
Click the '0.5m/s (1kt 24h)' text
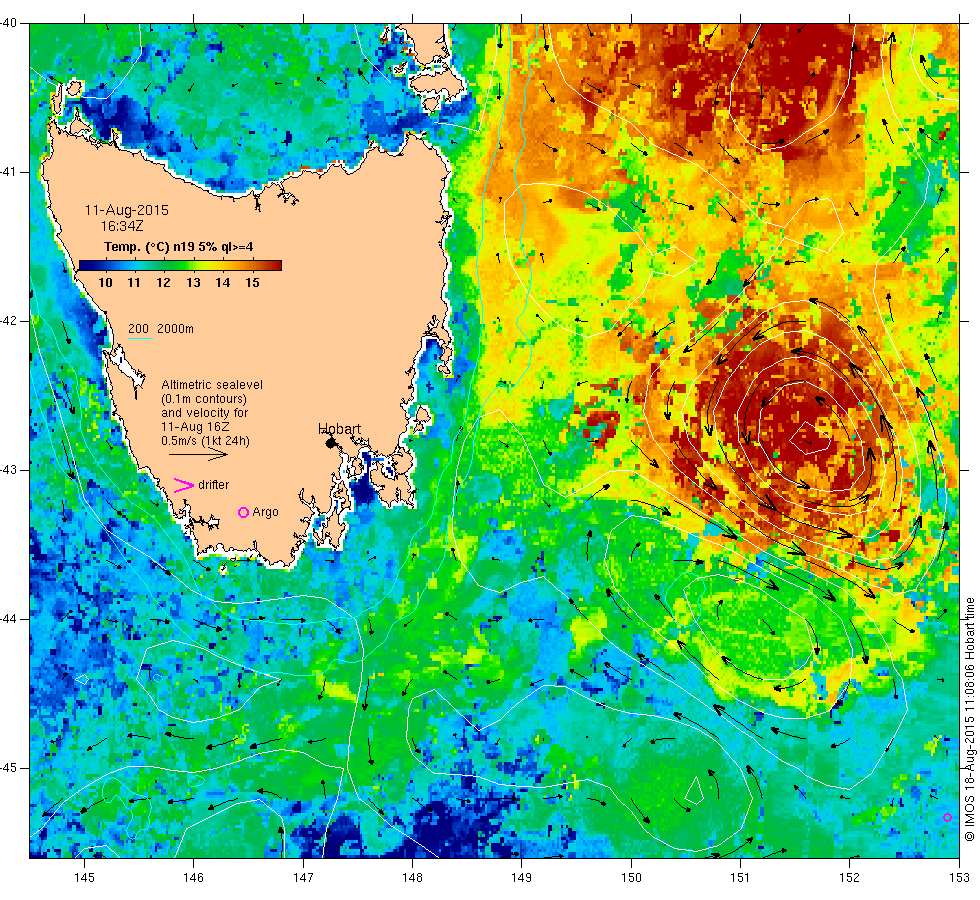pos(205,441)
